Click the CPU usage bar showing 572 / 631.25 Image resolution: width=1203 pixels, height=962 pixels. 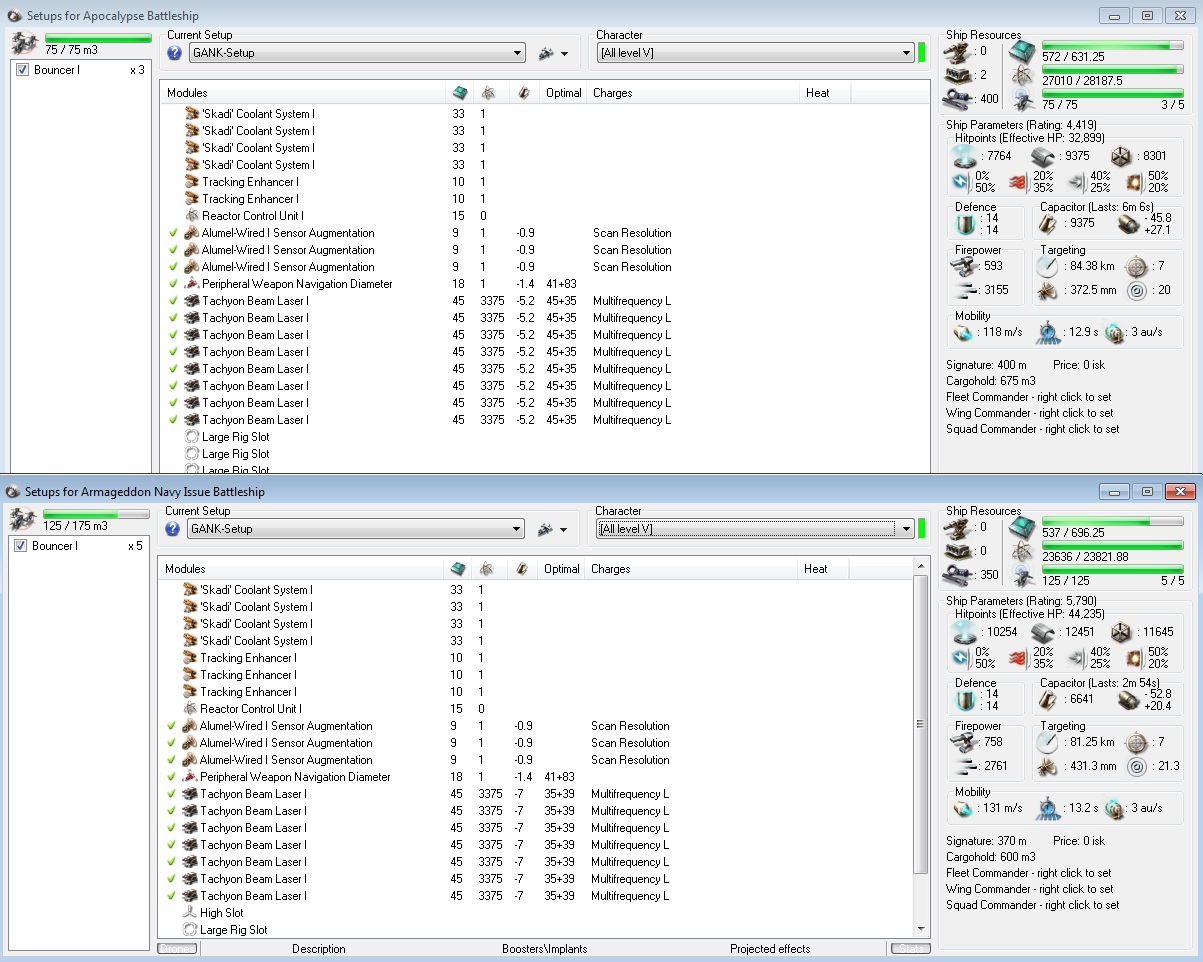tap(1113, 46)
